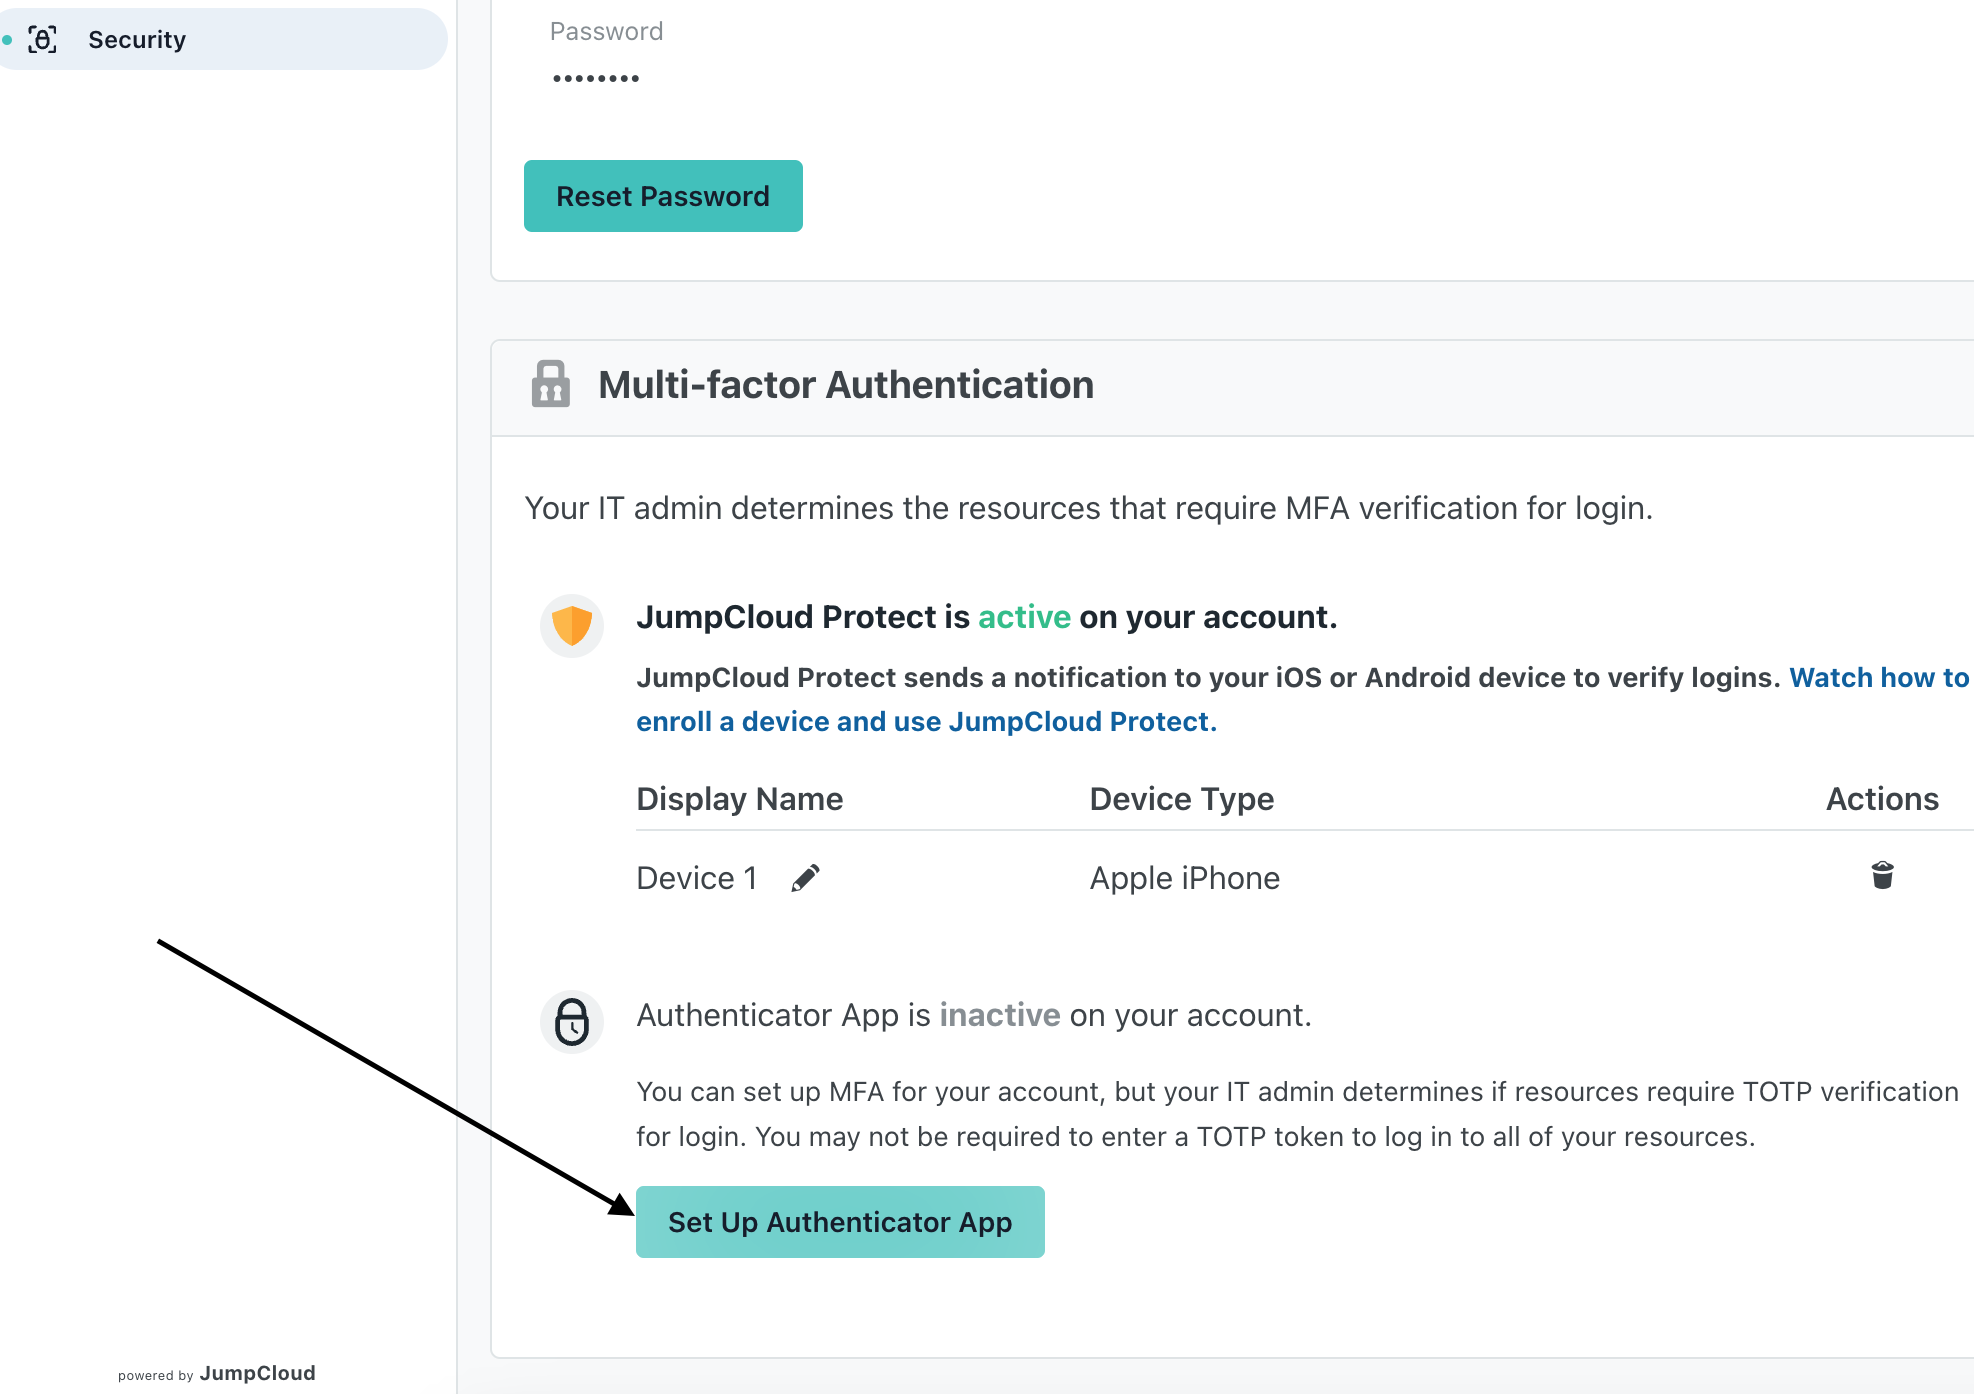Screen dimensions: 1974x1394
Task: Open the Security menu item label
Action: [x=137, y=40]
